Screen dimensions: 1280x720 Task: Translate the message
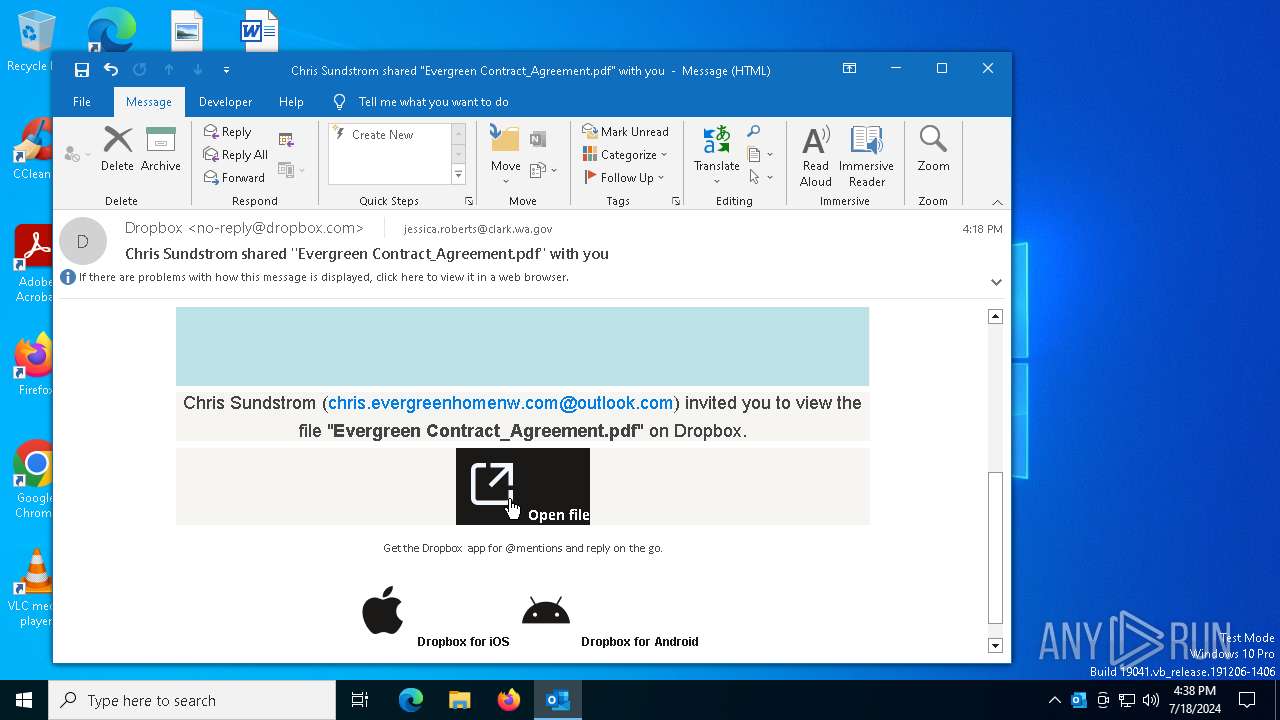point(717,154)
